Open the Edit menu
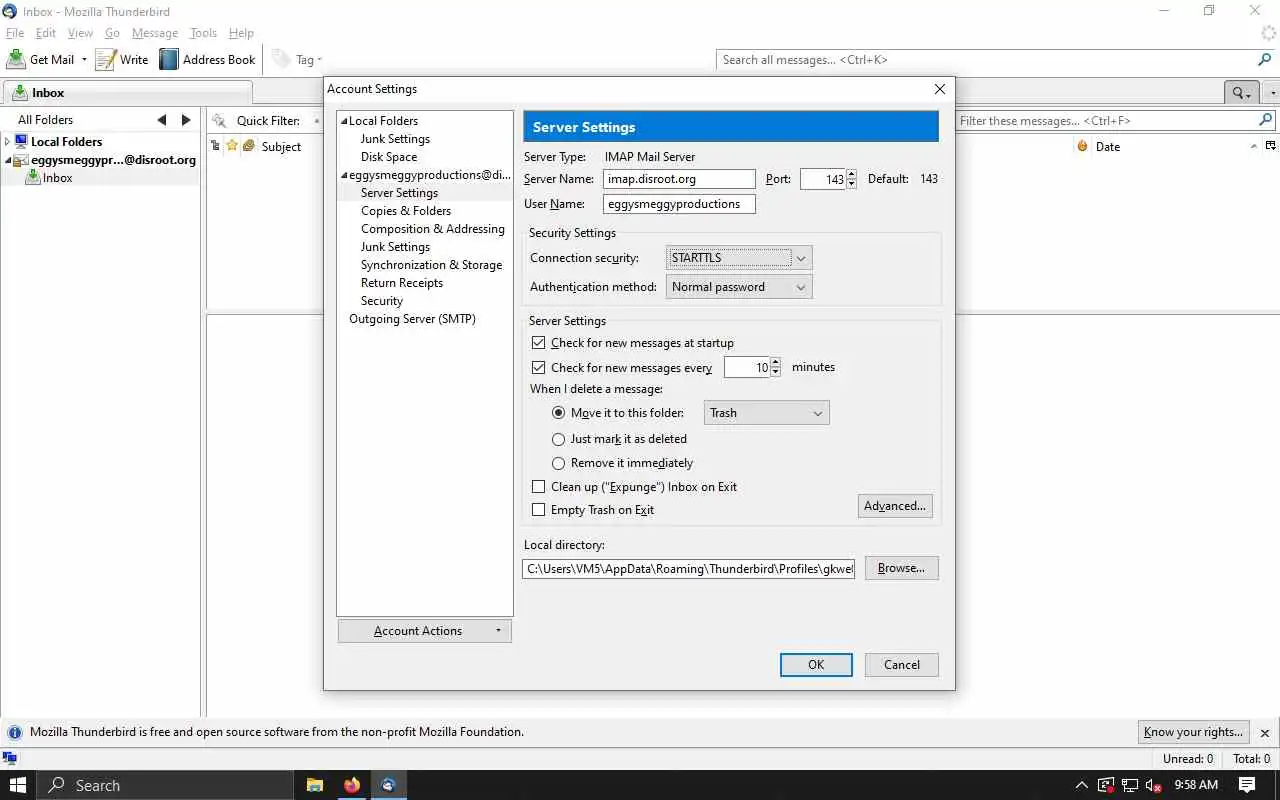The height and width of the screenshot is (800, 1280). tap(46, 33)
